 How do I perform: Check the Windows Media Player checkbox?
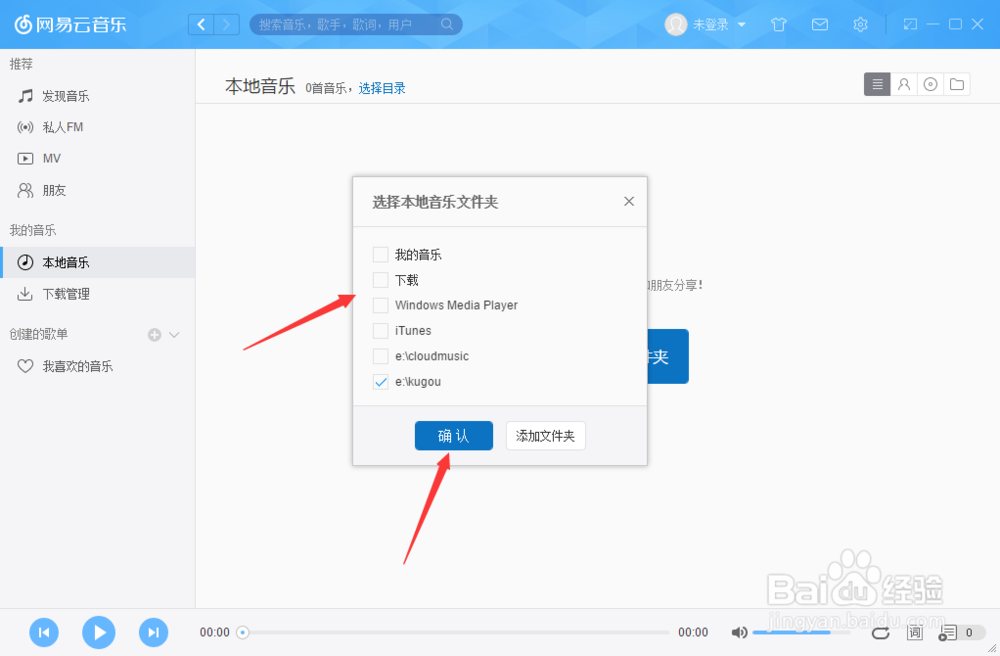(380, 305)
